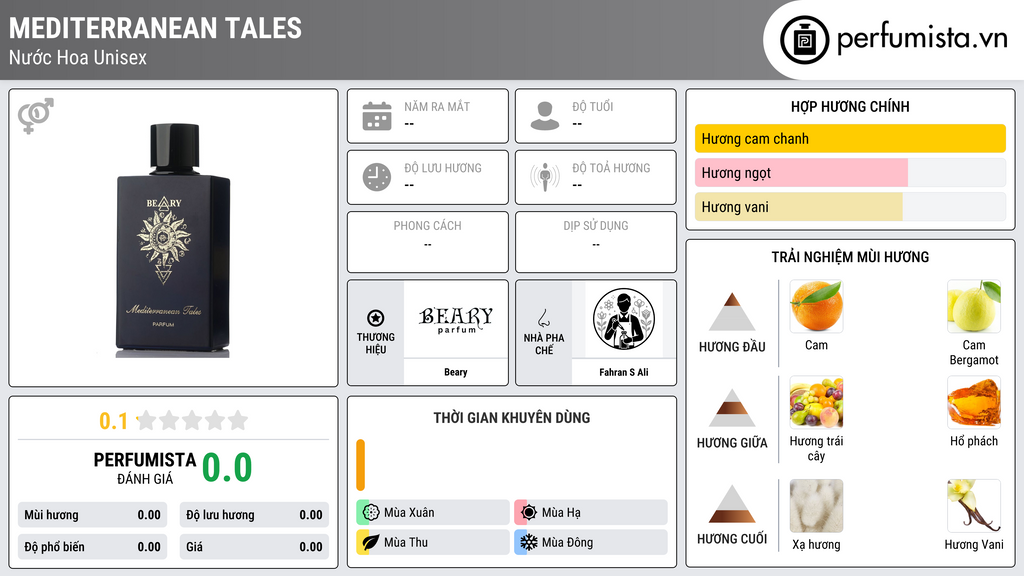Click the Mùa Thu leaf icon

(x=371, y=542)
